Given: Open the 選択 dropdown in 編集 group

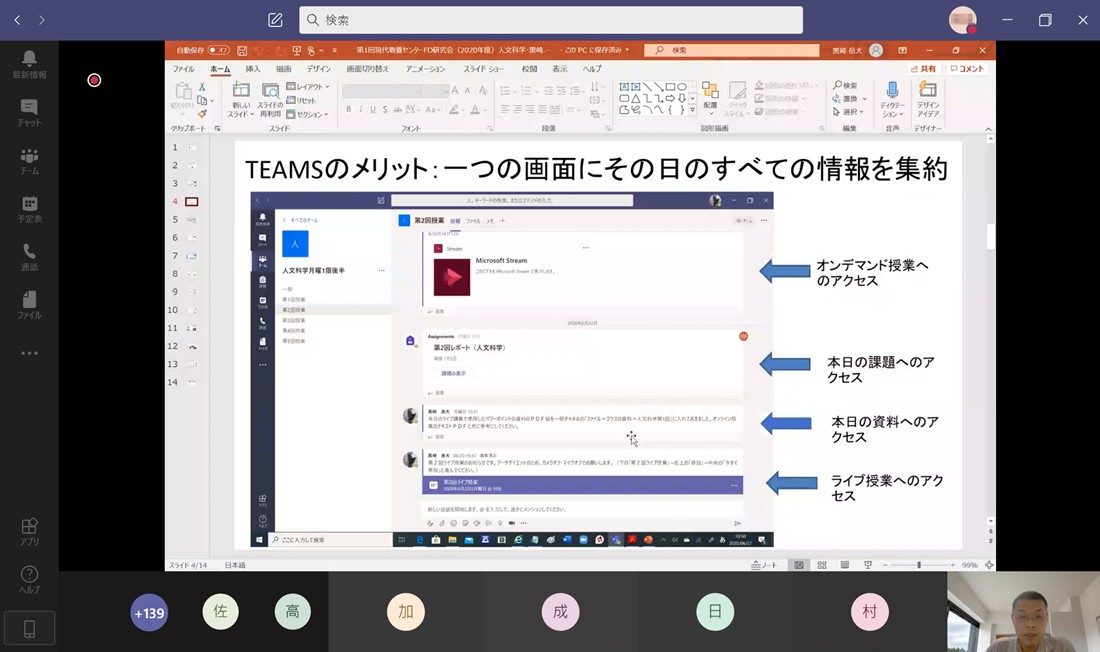Looking at the screenshot, I should pyautogui.click(x=848, y=112).
